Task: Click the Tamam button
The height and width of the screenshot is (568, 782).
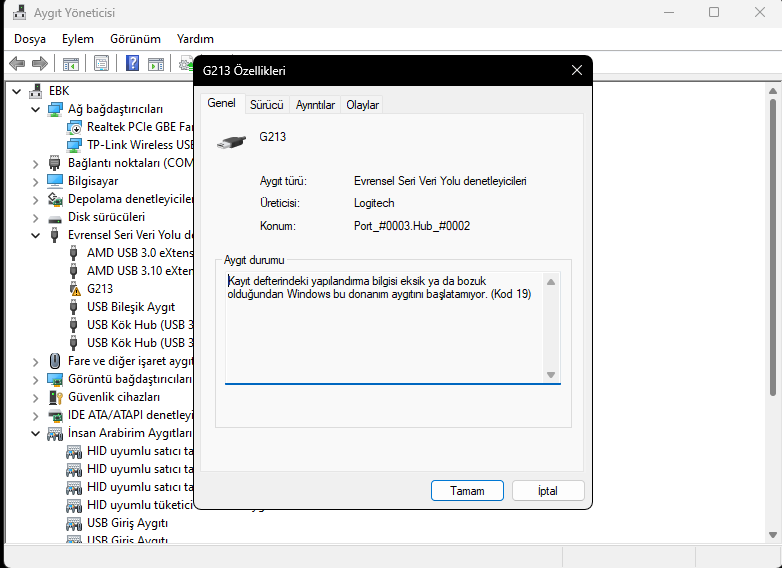Action: [x=467, y=491]
